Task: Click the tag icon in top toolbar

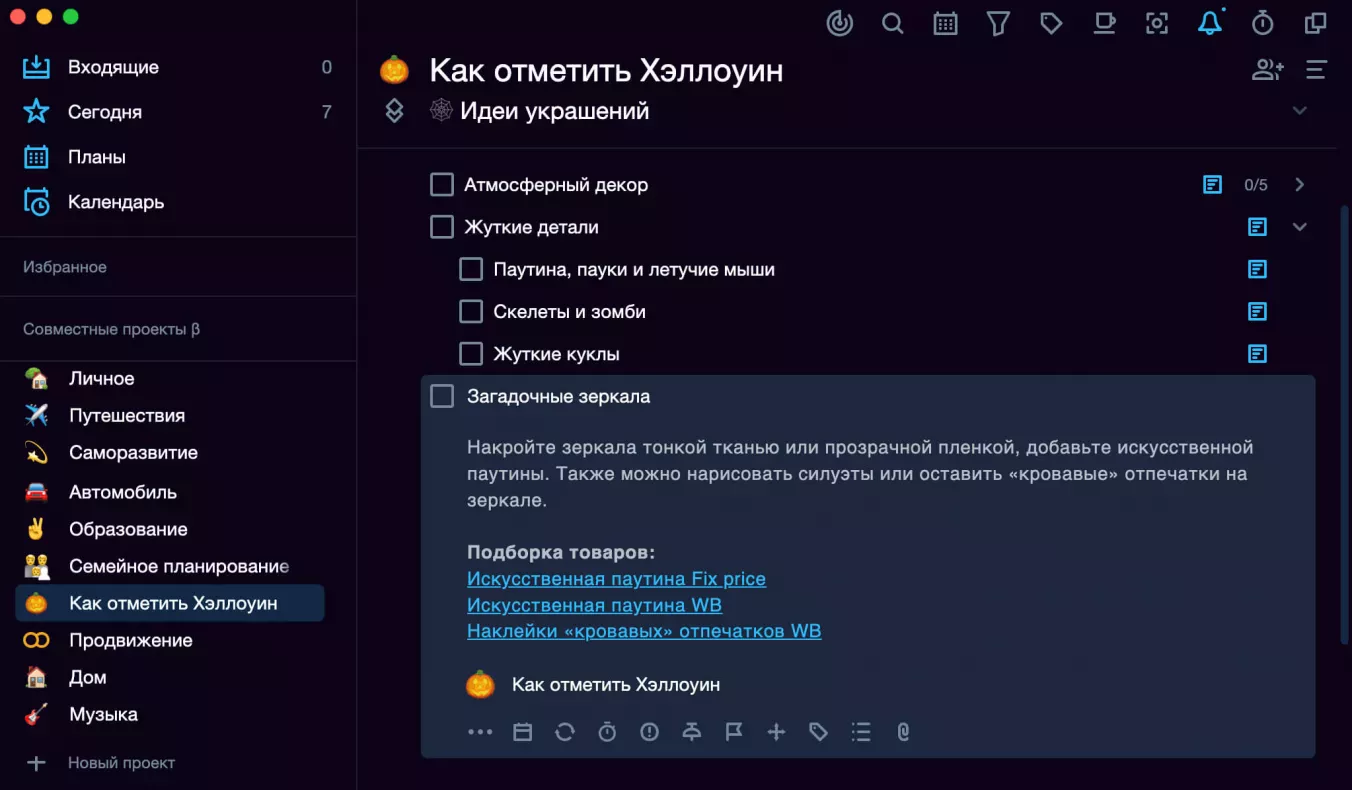Action: (x=1051, y=23)
